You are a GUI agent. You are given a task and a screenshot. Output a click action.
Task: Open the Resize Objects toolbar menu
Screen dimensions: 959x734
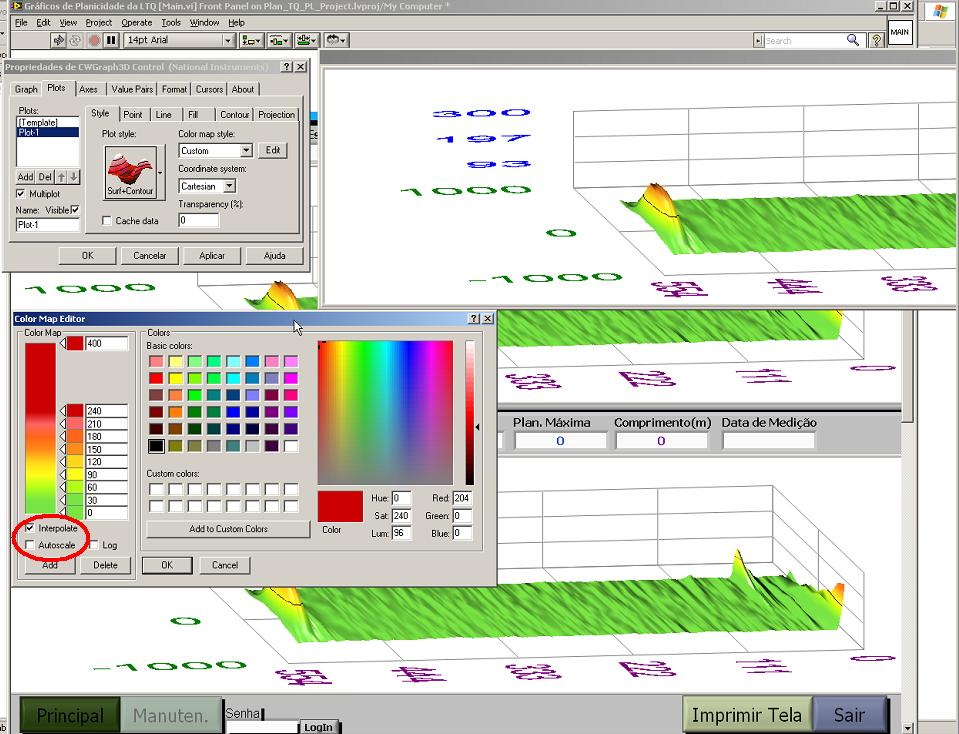pyautogui.click(x=306, y=40)
